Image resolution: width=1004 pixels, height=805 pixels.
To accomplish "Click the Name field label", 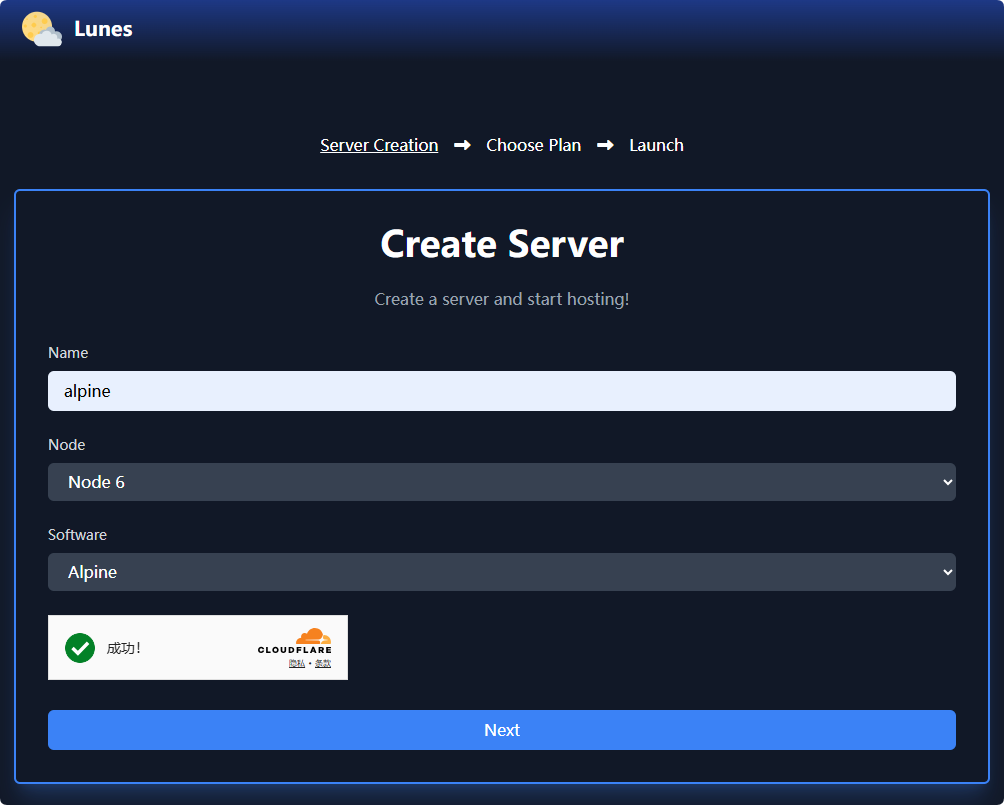I will pyautogui.click(x=68, y=353).
